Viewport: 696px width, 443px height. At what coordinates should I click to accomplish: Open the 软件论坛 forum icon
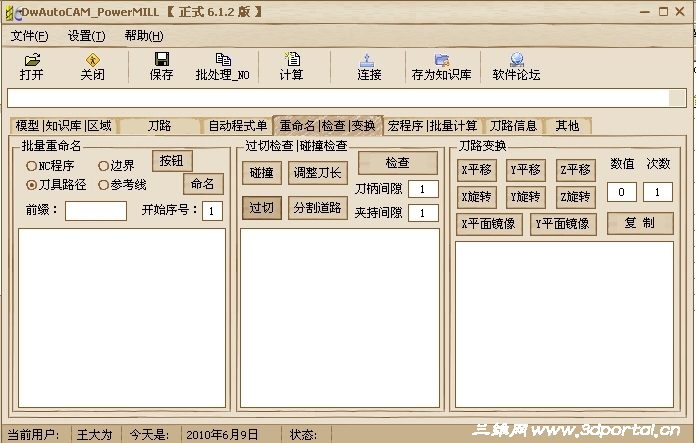pos(517,59)
